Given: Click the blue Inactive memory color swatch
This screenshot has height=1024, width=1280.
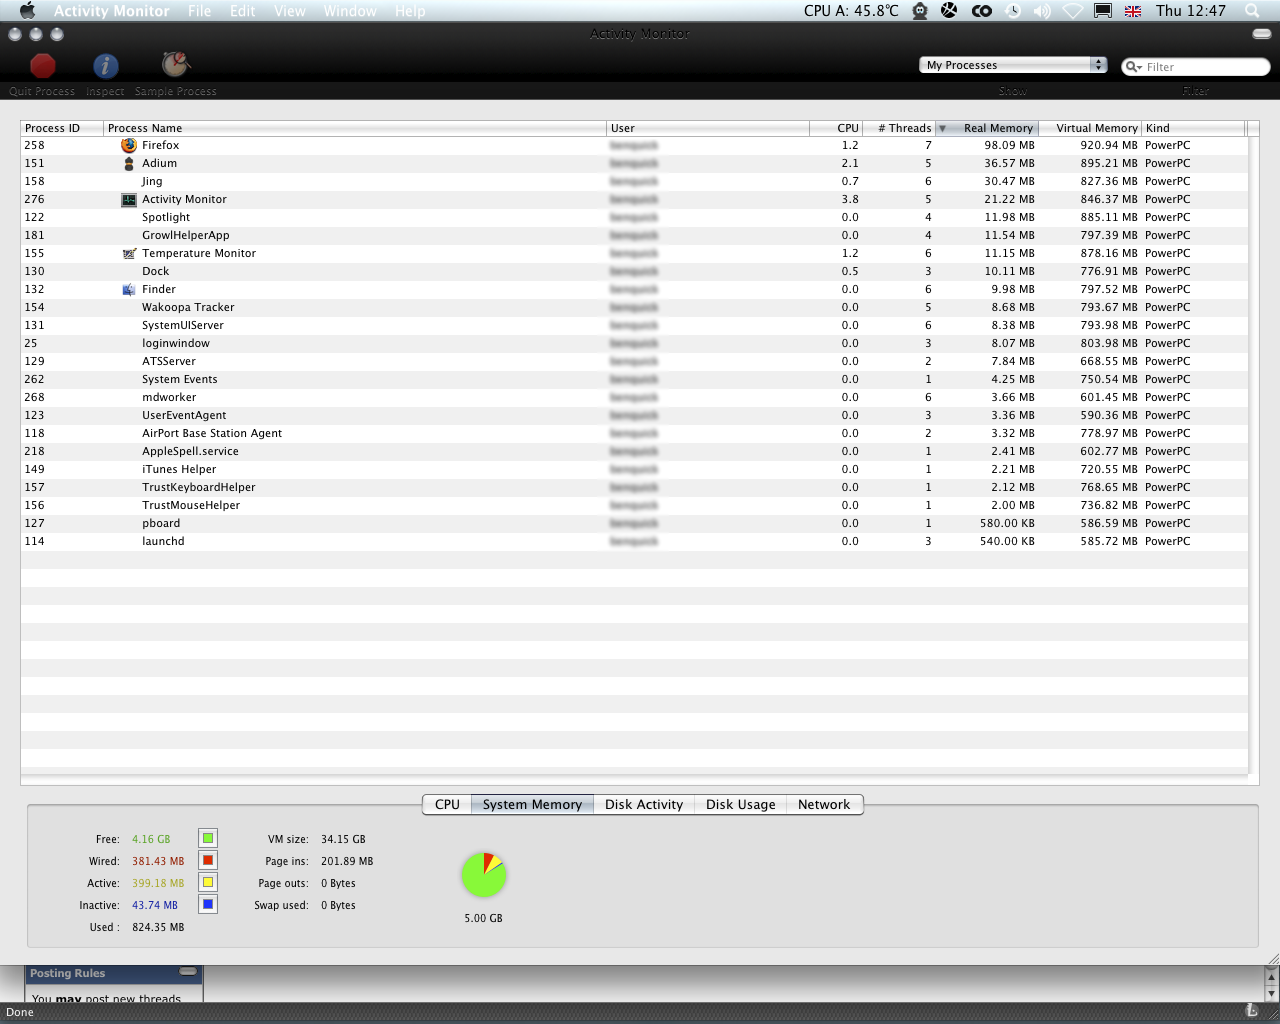Looking at the screenshot, I should (207, 904).
